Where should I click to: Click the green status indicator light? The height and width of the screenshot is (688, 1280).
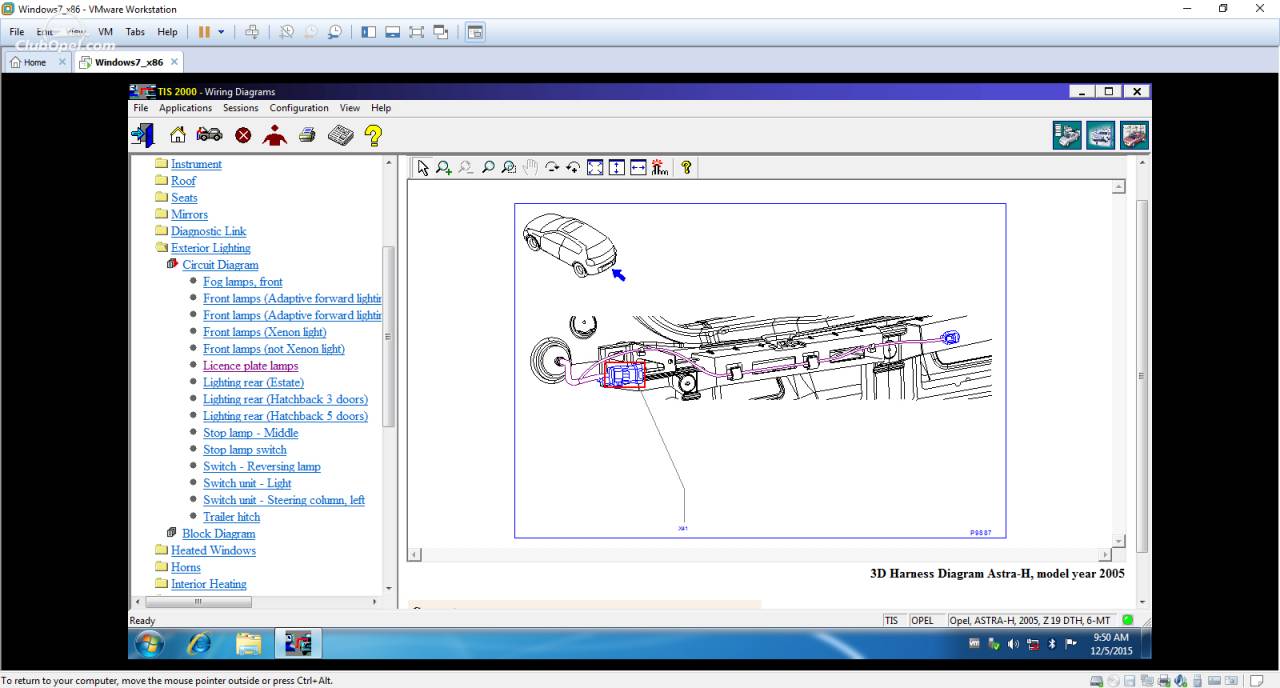pyautogui.click(x=1128, y=620)
